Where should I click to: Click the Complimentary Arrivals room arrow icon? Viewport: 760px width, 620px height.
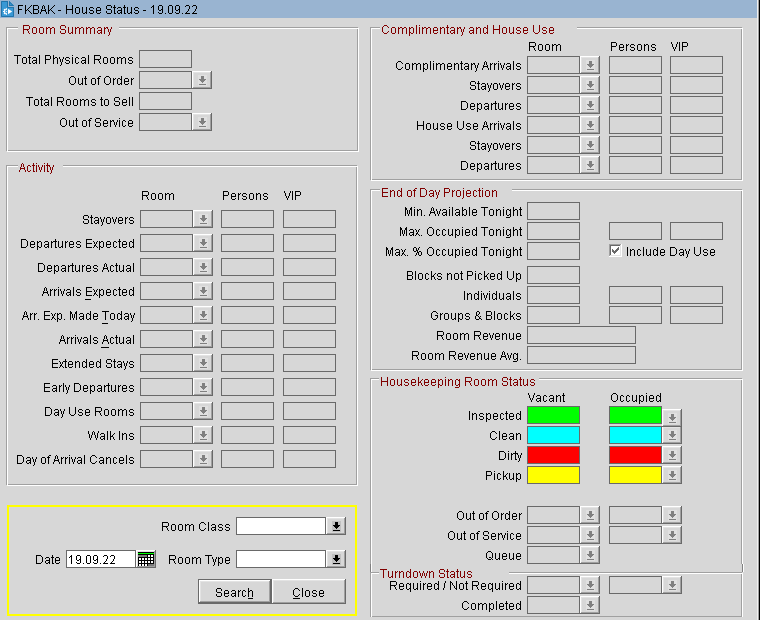pos(590,65)
